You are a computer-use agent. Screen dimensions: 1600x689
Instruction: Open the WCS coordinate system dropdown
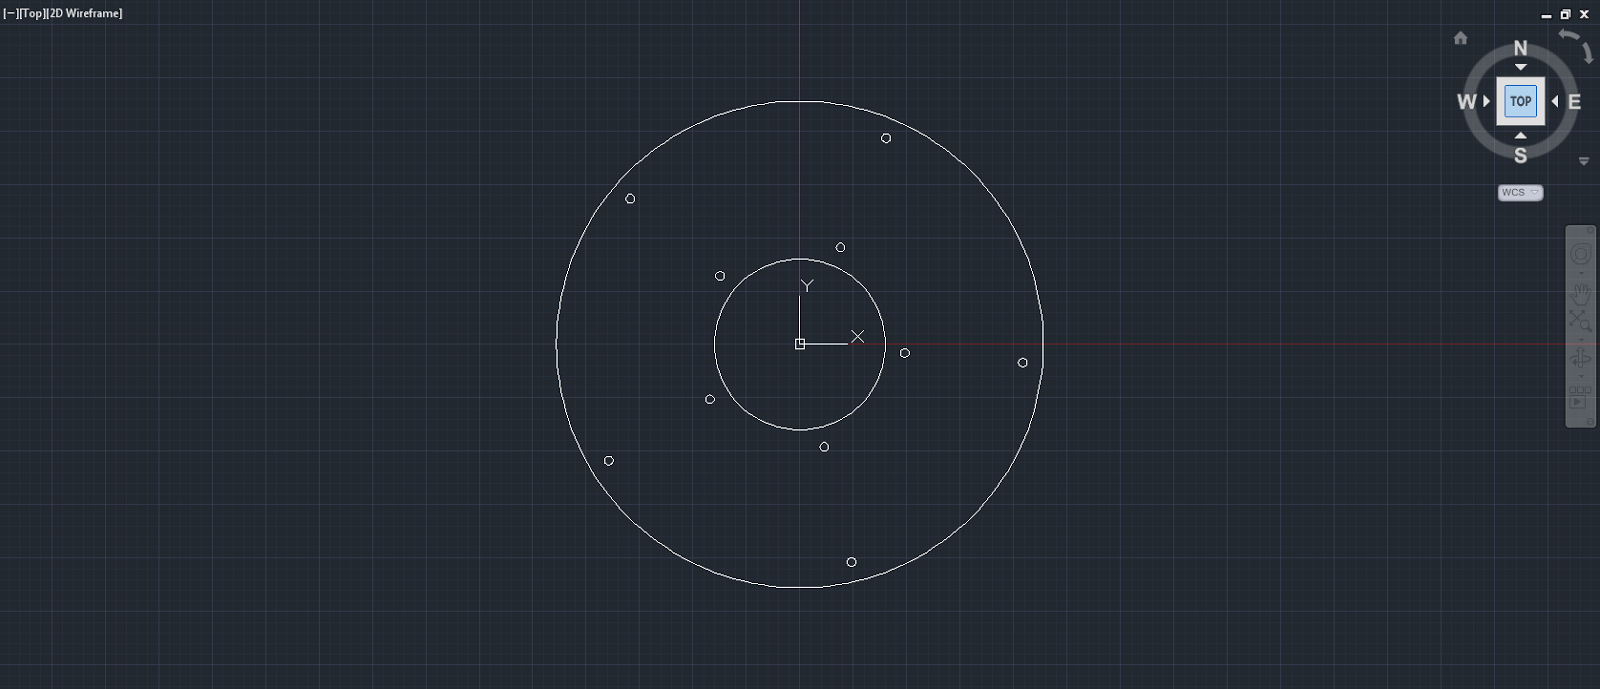(x=1520, y=192)
